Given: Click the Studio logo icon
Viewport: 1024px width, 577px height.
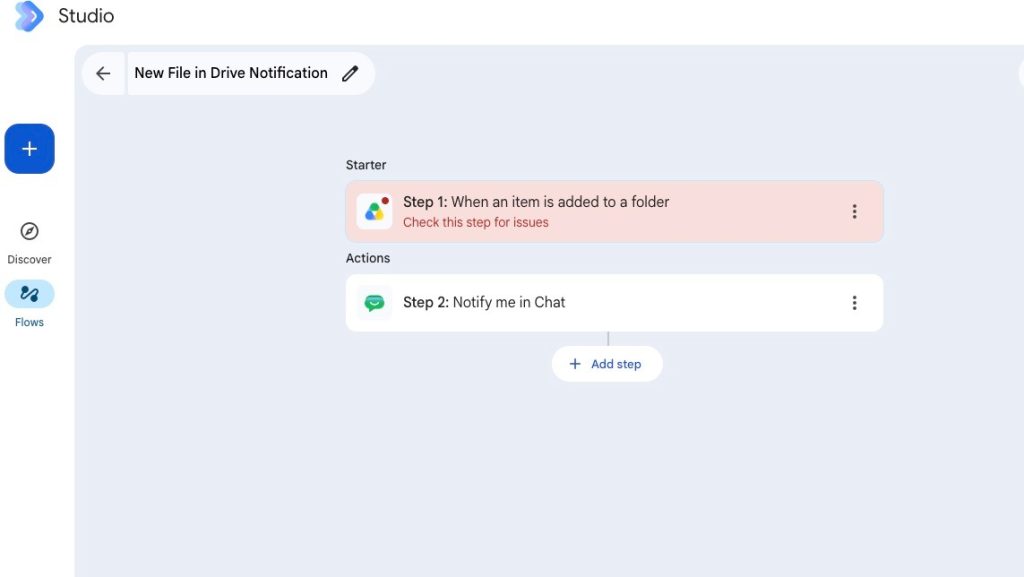Looking at the screenshot, I should point(29,16).
